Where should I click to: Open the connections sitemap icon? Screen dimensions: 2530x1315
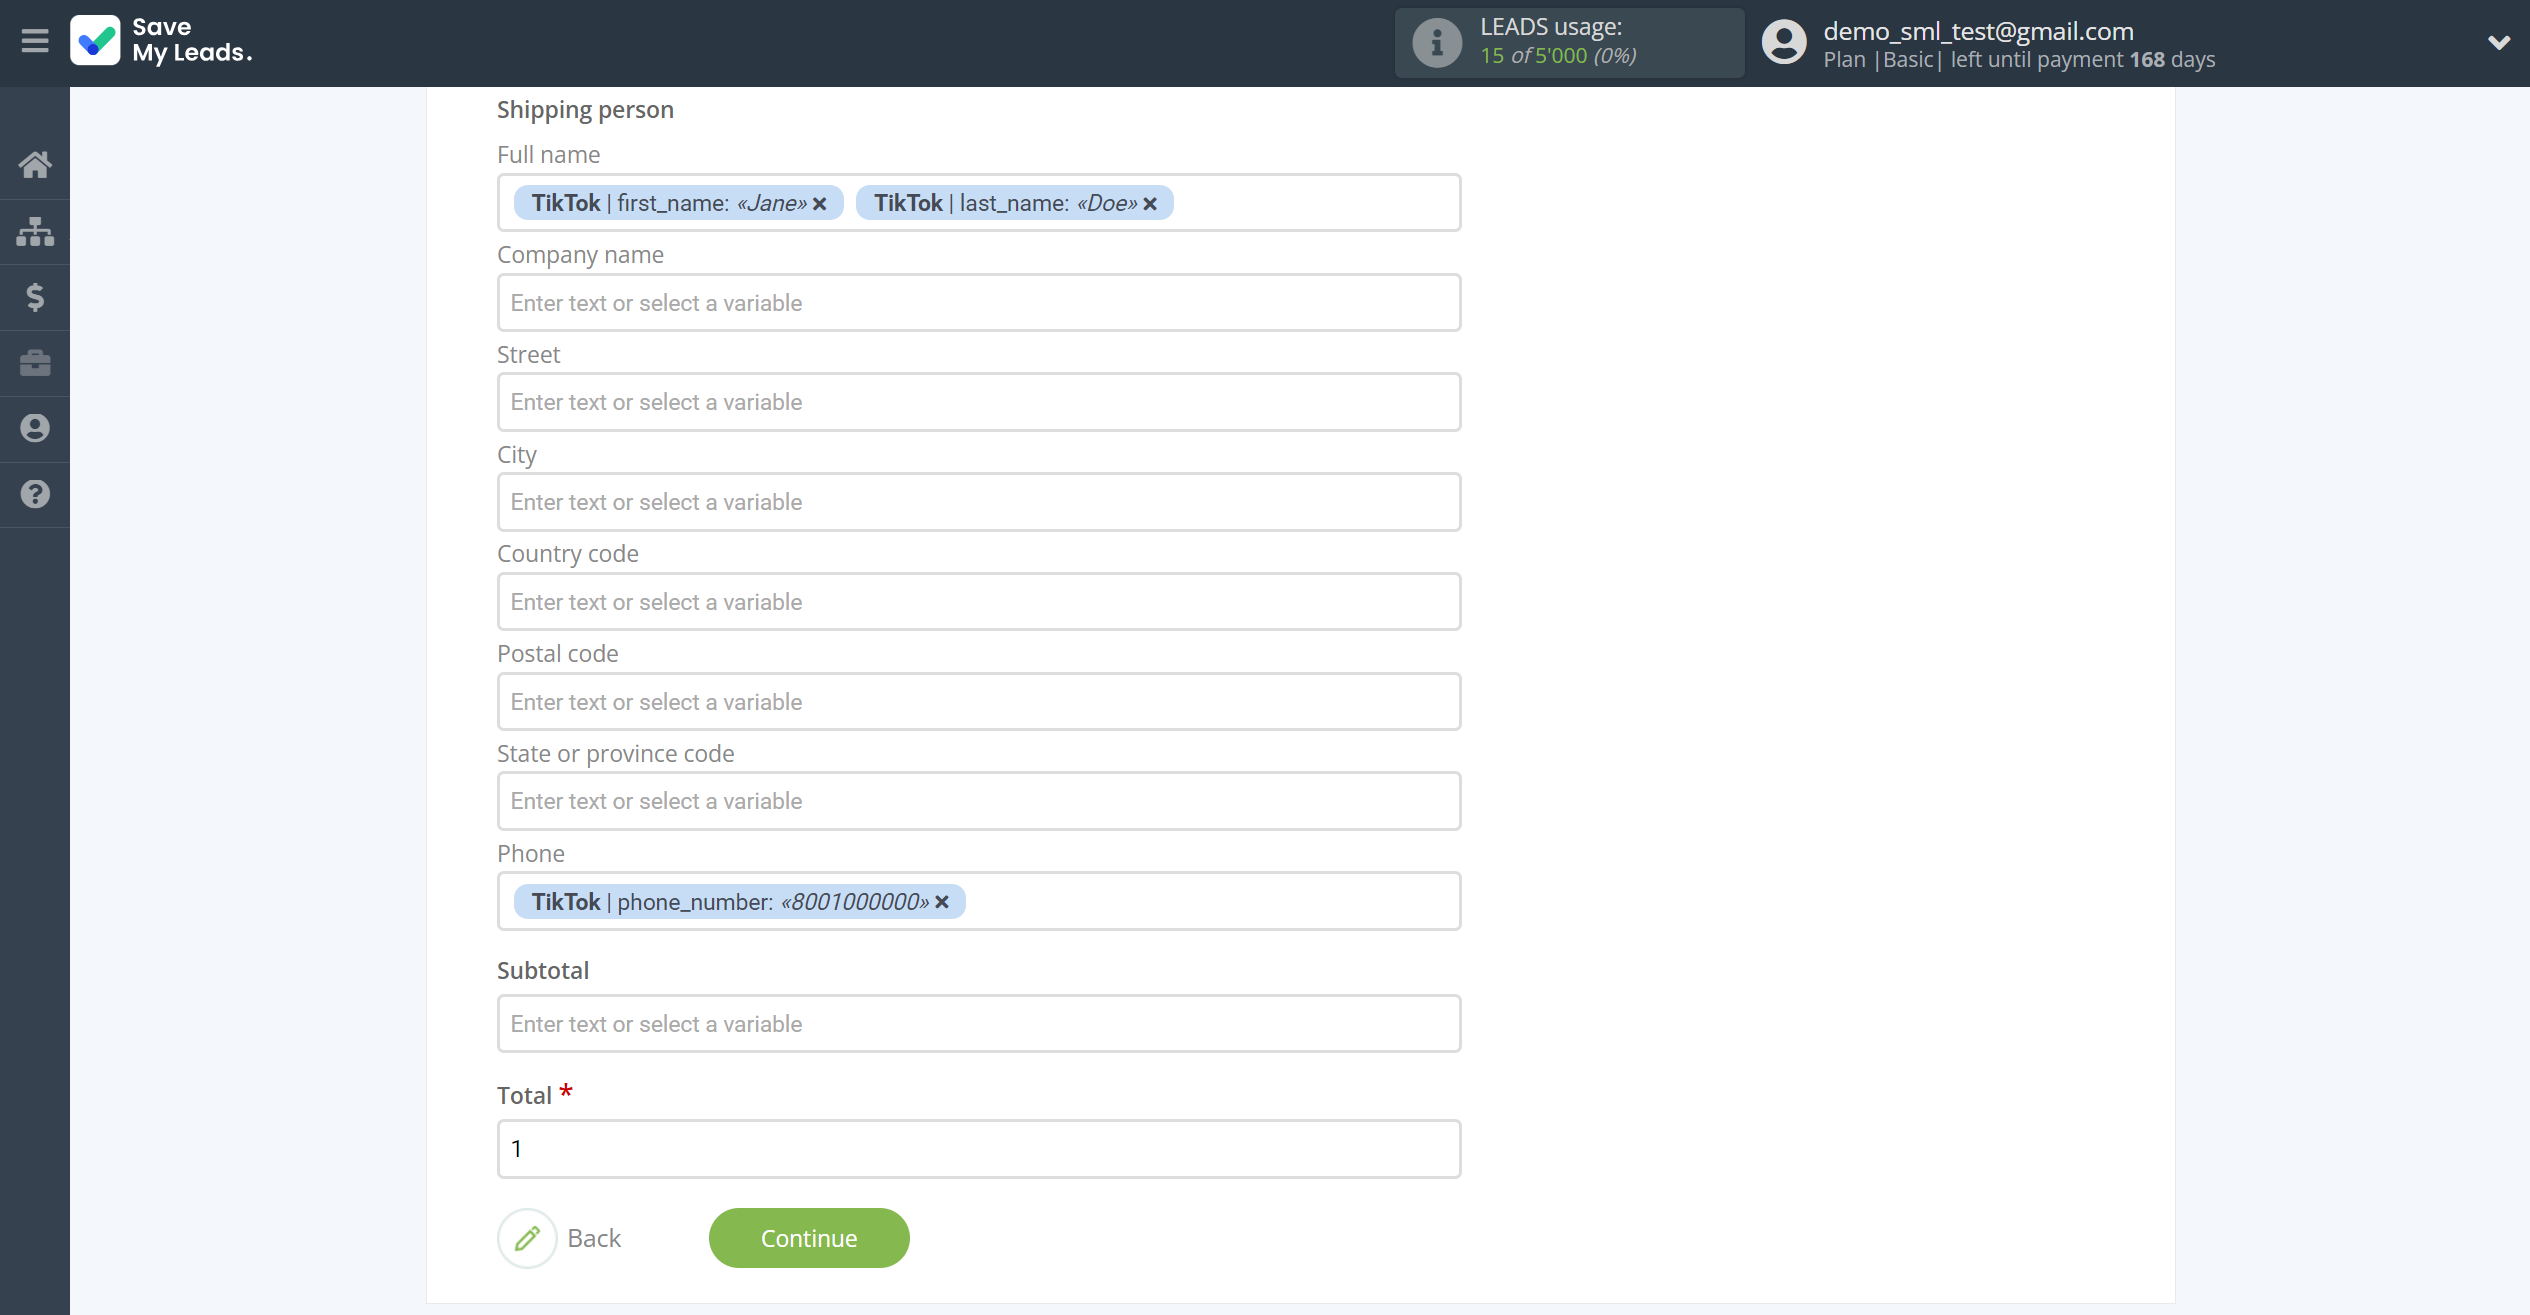[x=35, y=231]
